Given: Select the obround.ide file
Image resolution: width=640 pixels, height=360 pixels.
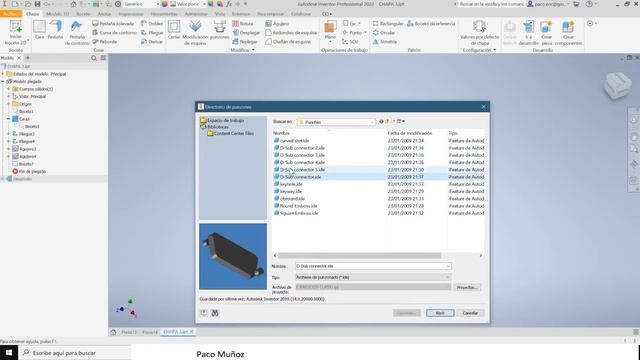Looking at the screenshot, I should coord(289,199).
